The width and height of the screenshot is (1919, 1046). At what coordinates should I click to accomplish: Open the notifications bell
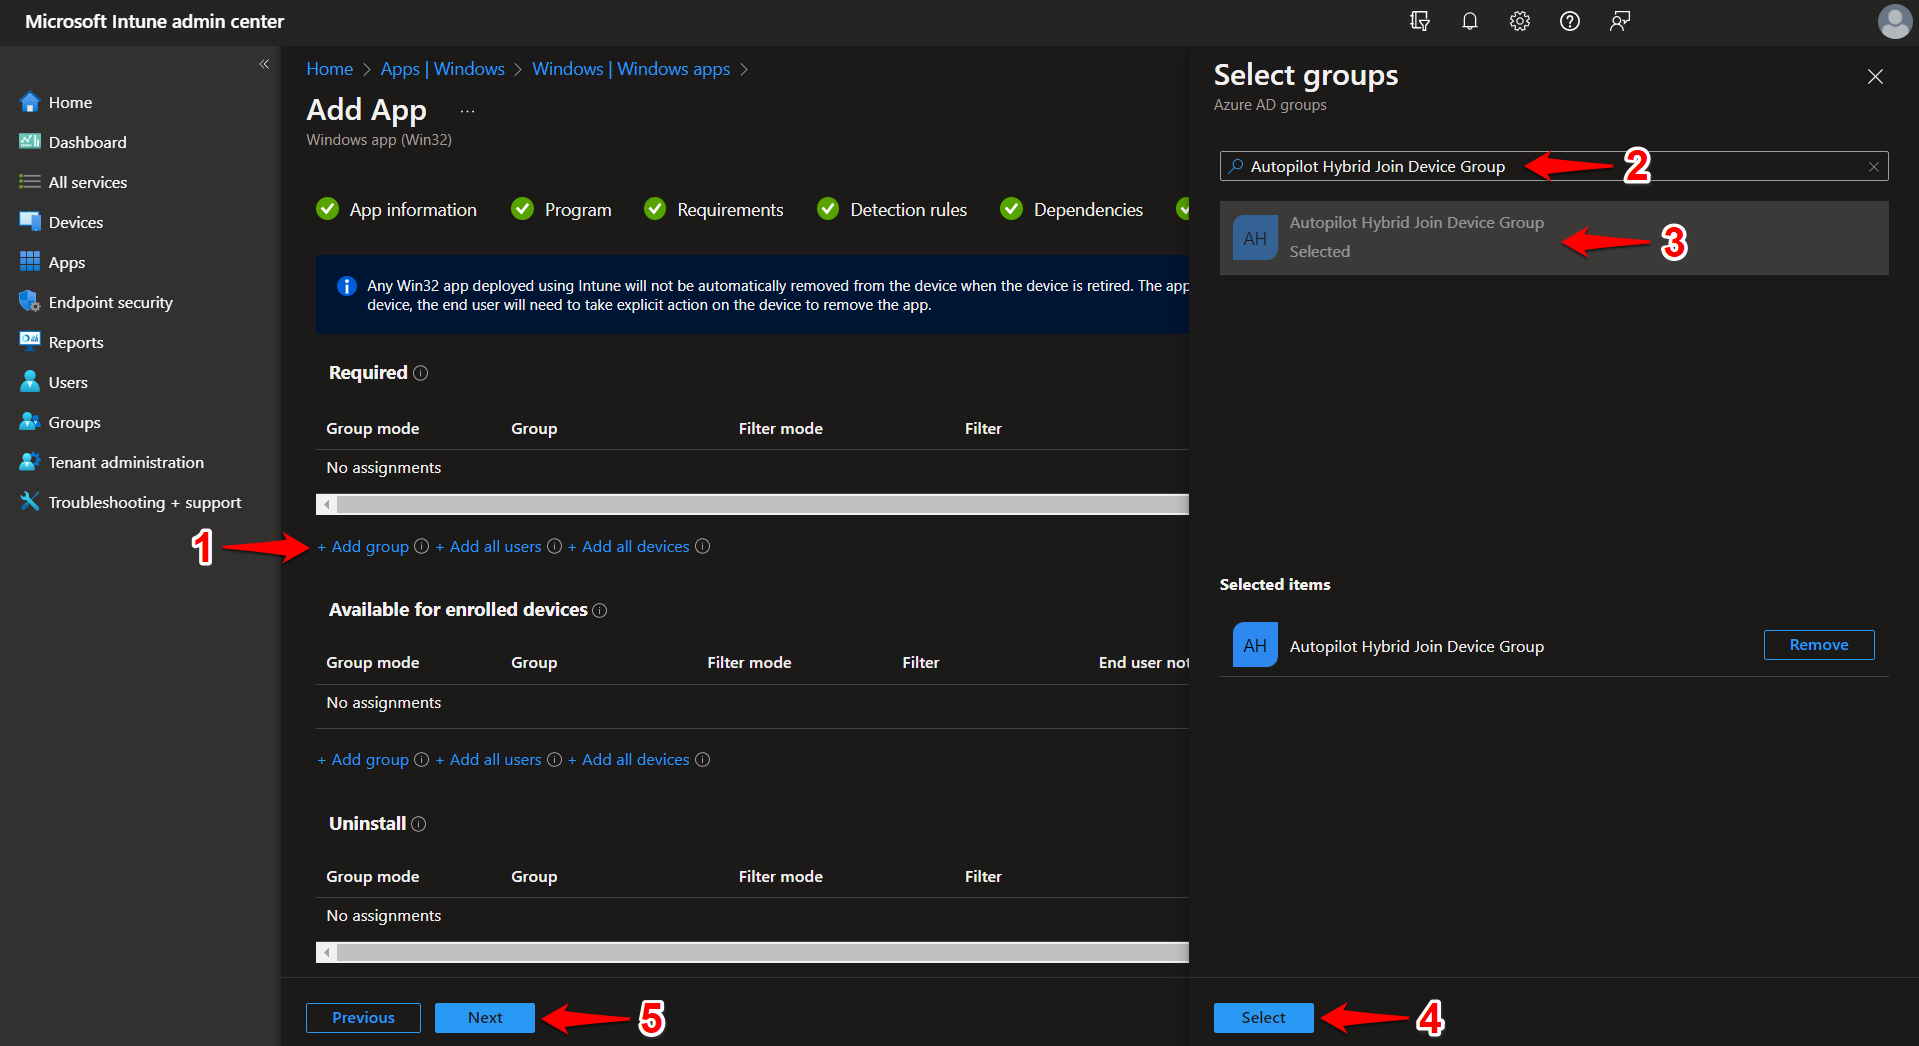[1469, 21]
